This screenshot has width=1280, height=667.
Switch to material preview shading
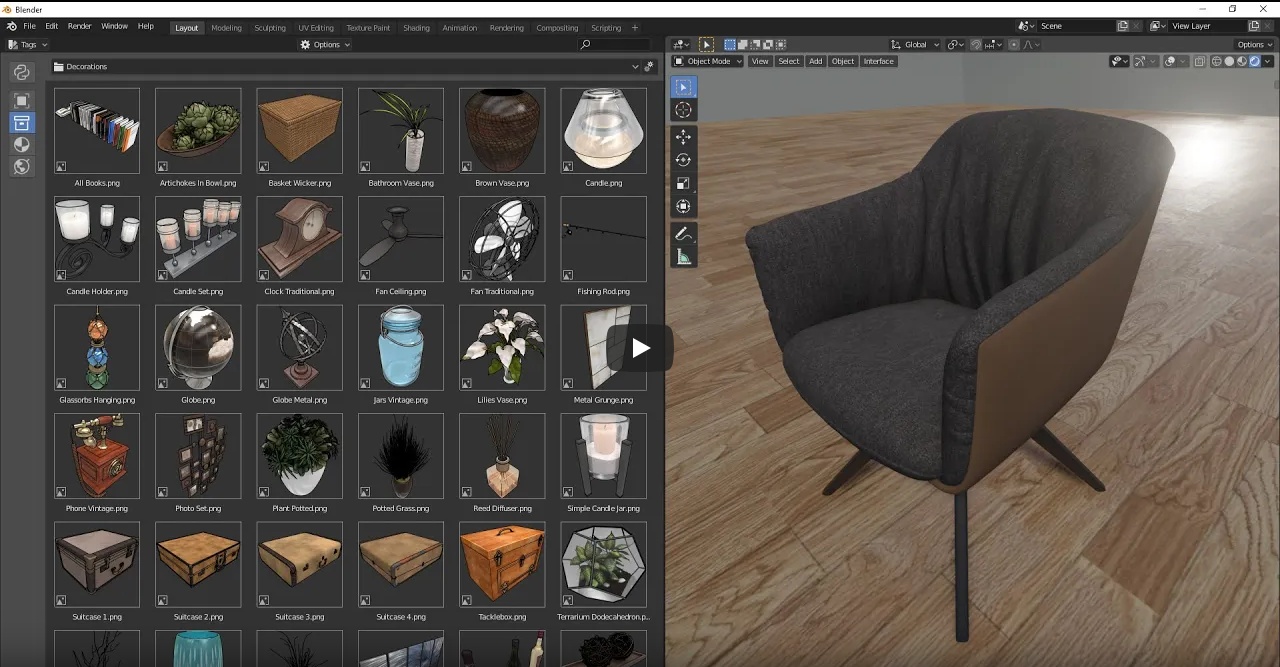(x=1242, y=61)
